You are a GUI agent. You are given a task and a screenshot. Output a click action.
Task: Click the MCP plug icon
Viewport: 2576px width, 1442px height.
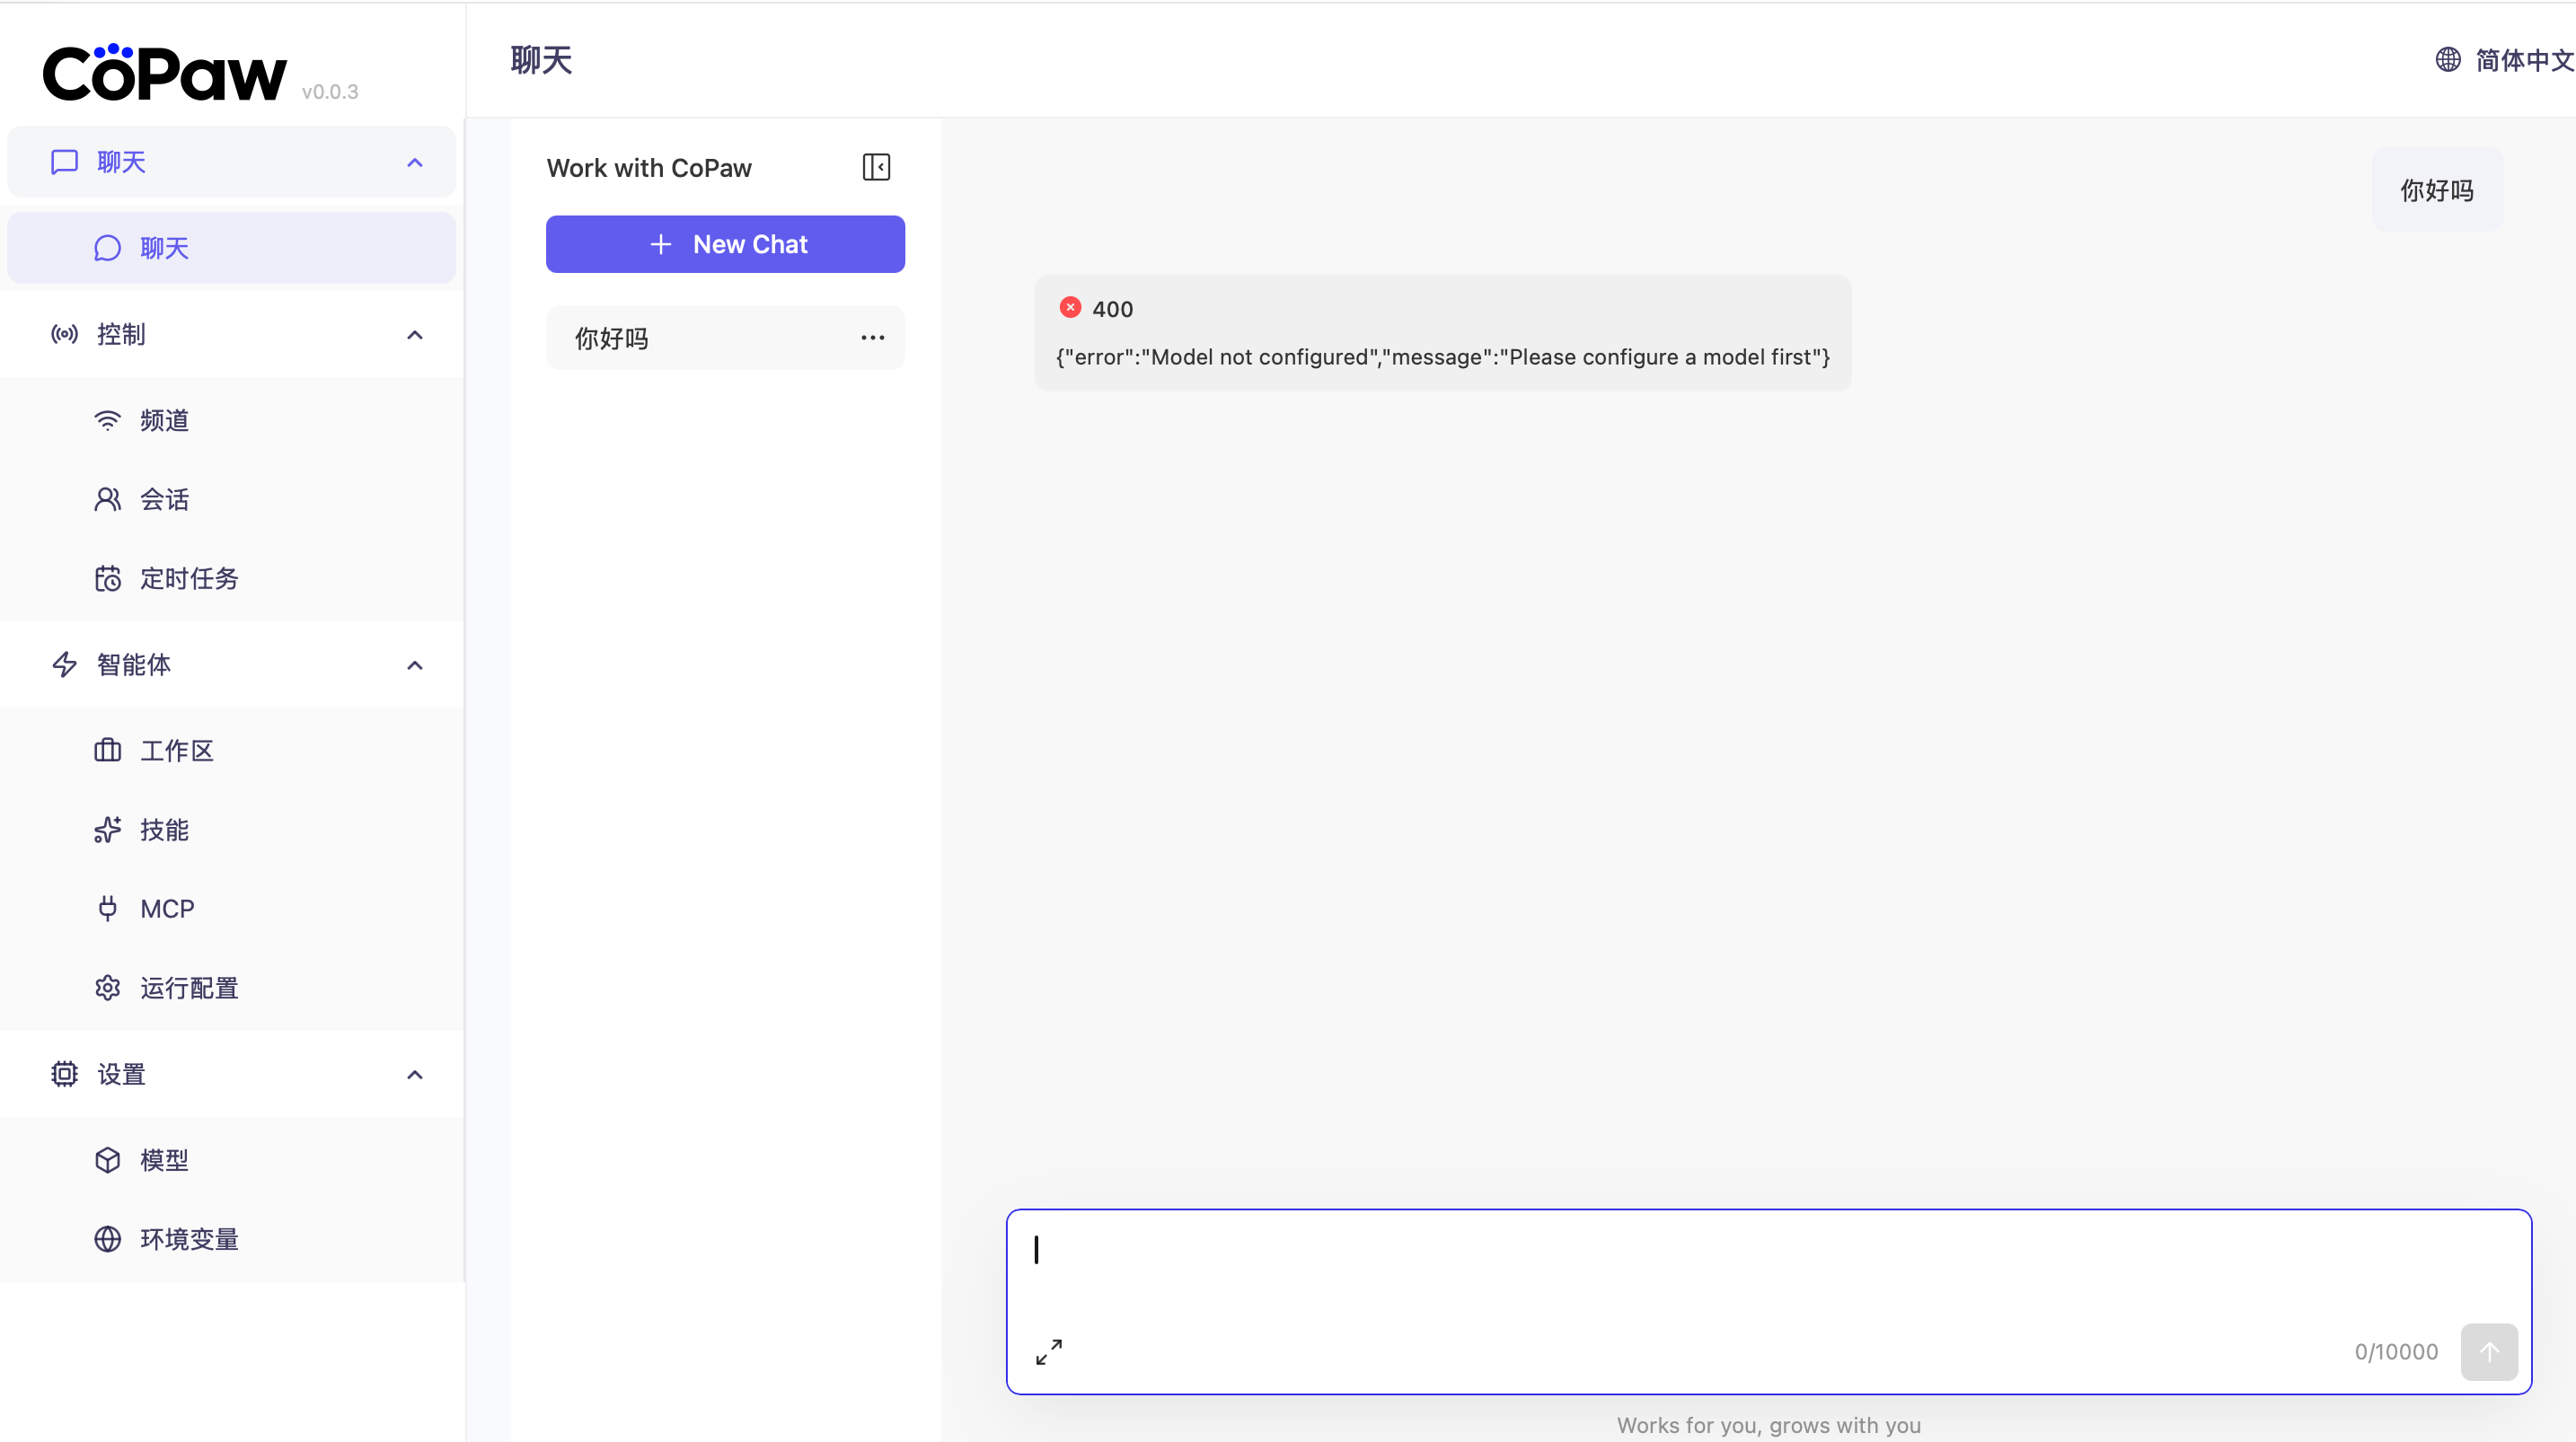point(107,908)
